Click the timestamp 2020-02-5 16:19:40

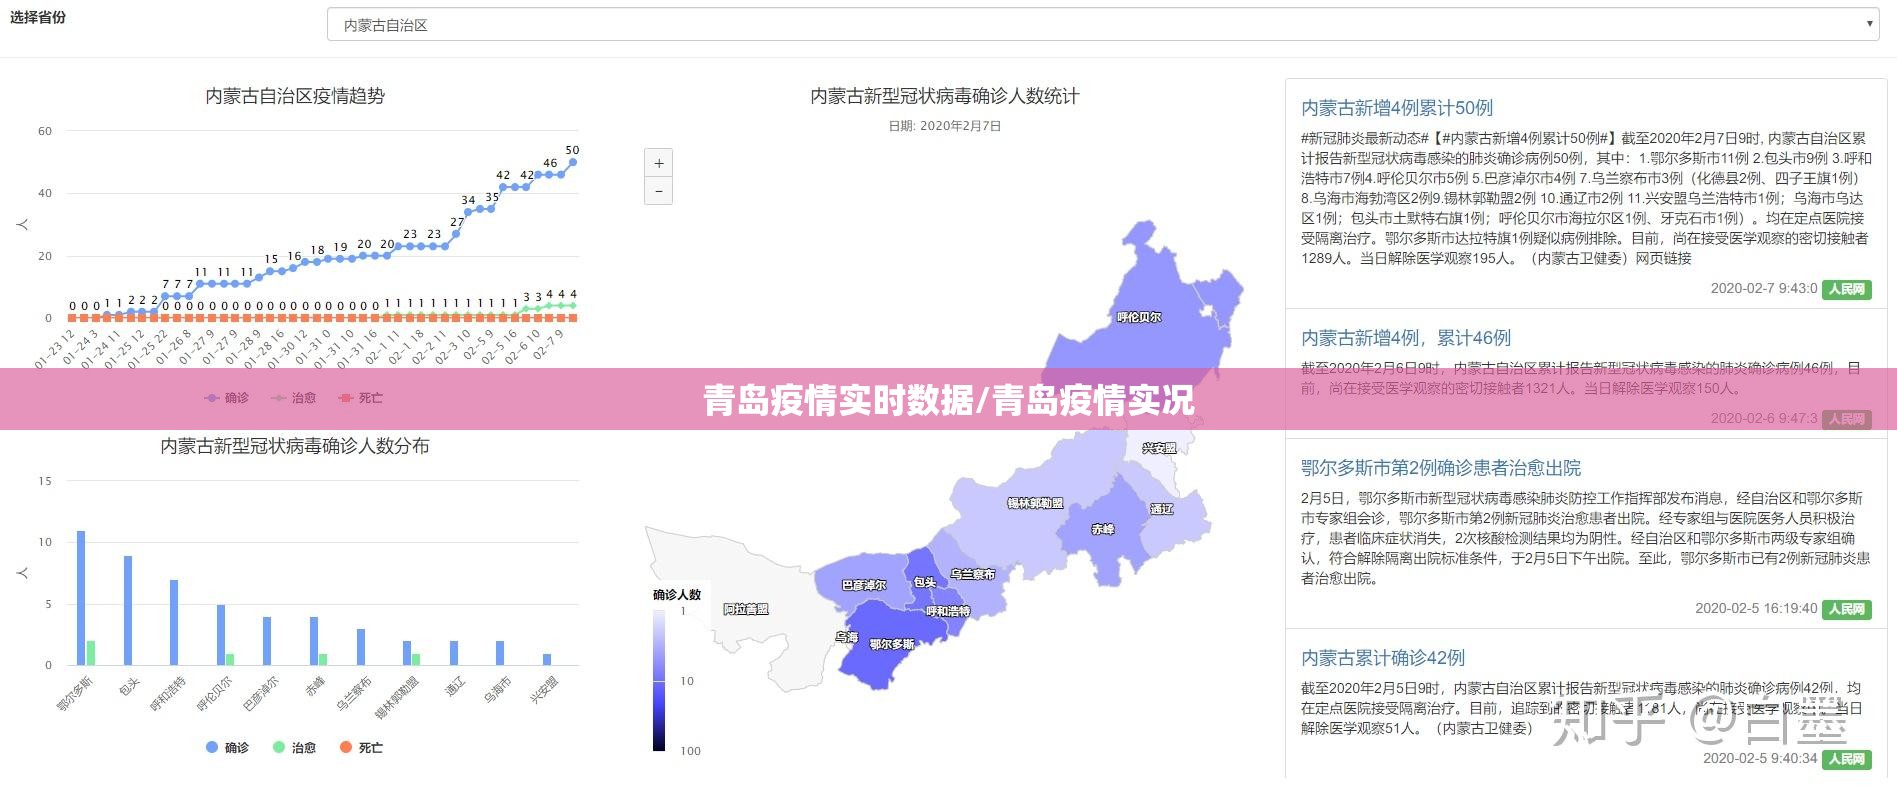[x=1756, y=608]
